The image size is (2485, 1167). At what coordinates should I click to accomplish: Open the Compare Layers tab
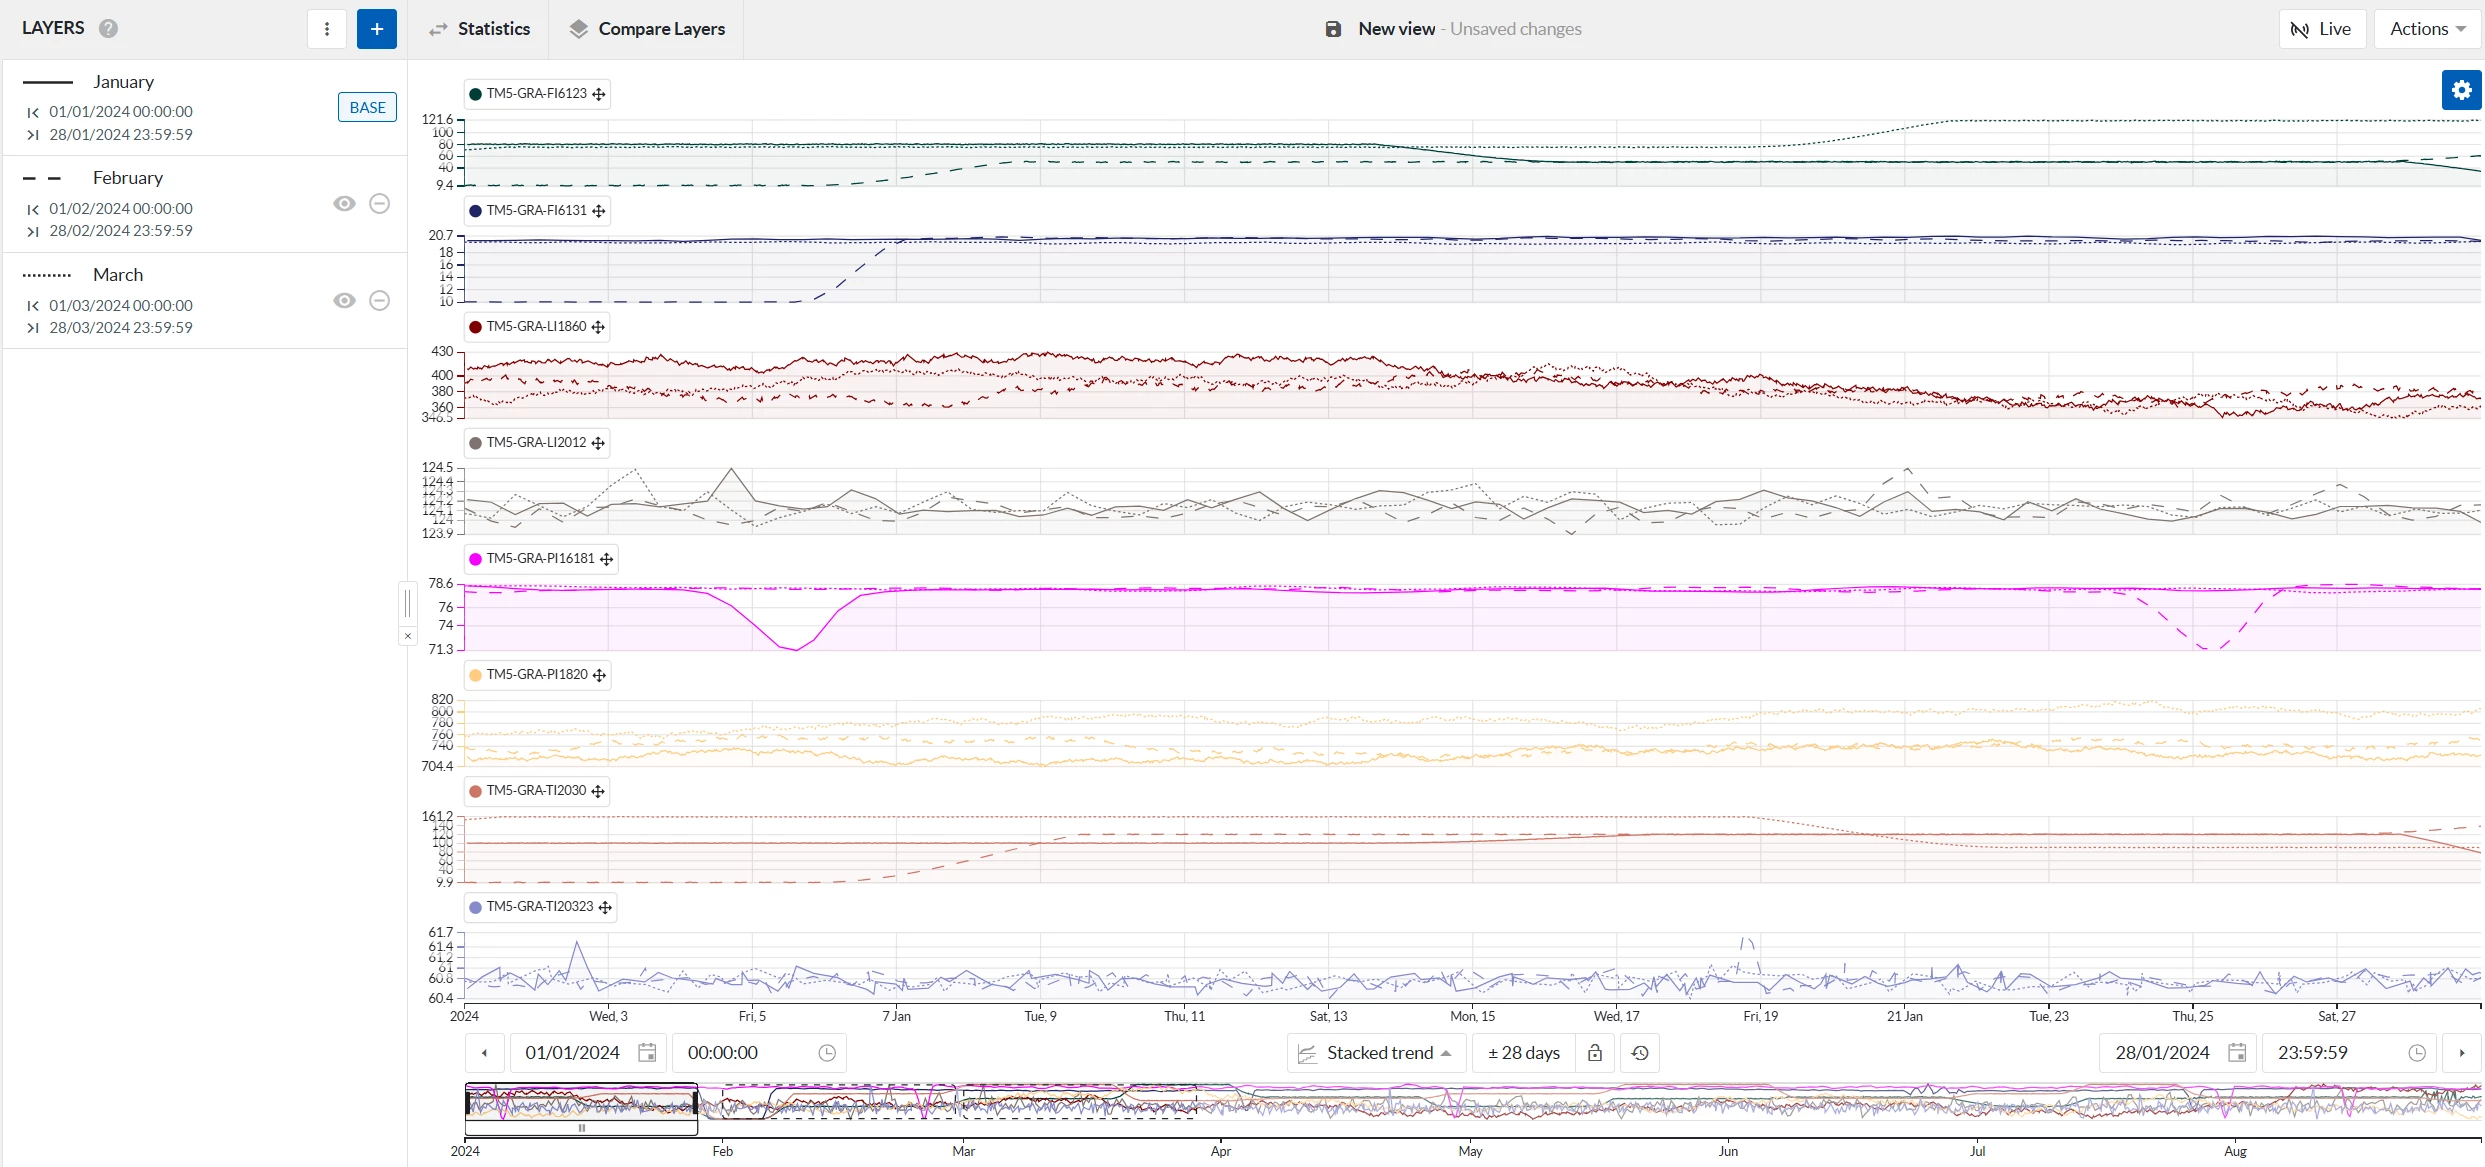coord(647,29)
